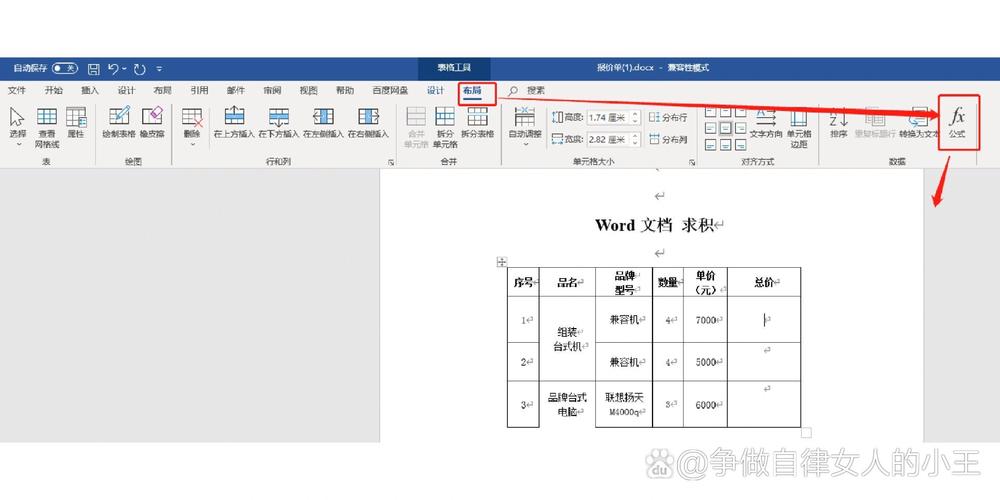Image resolution: width=1000 pixels, height=500 pixels.
Task: Open Rows and Columns (行和列) dialog launcher
Action: pos(391,163)
